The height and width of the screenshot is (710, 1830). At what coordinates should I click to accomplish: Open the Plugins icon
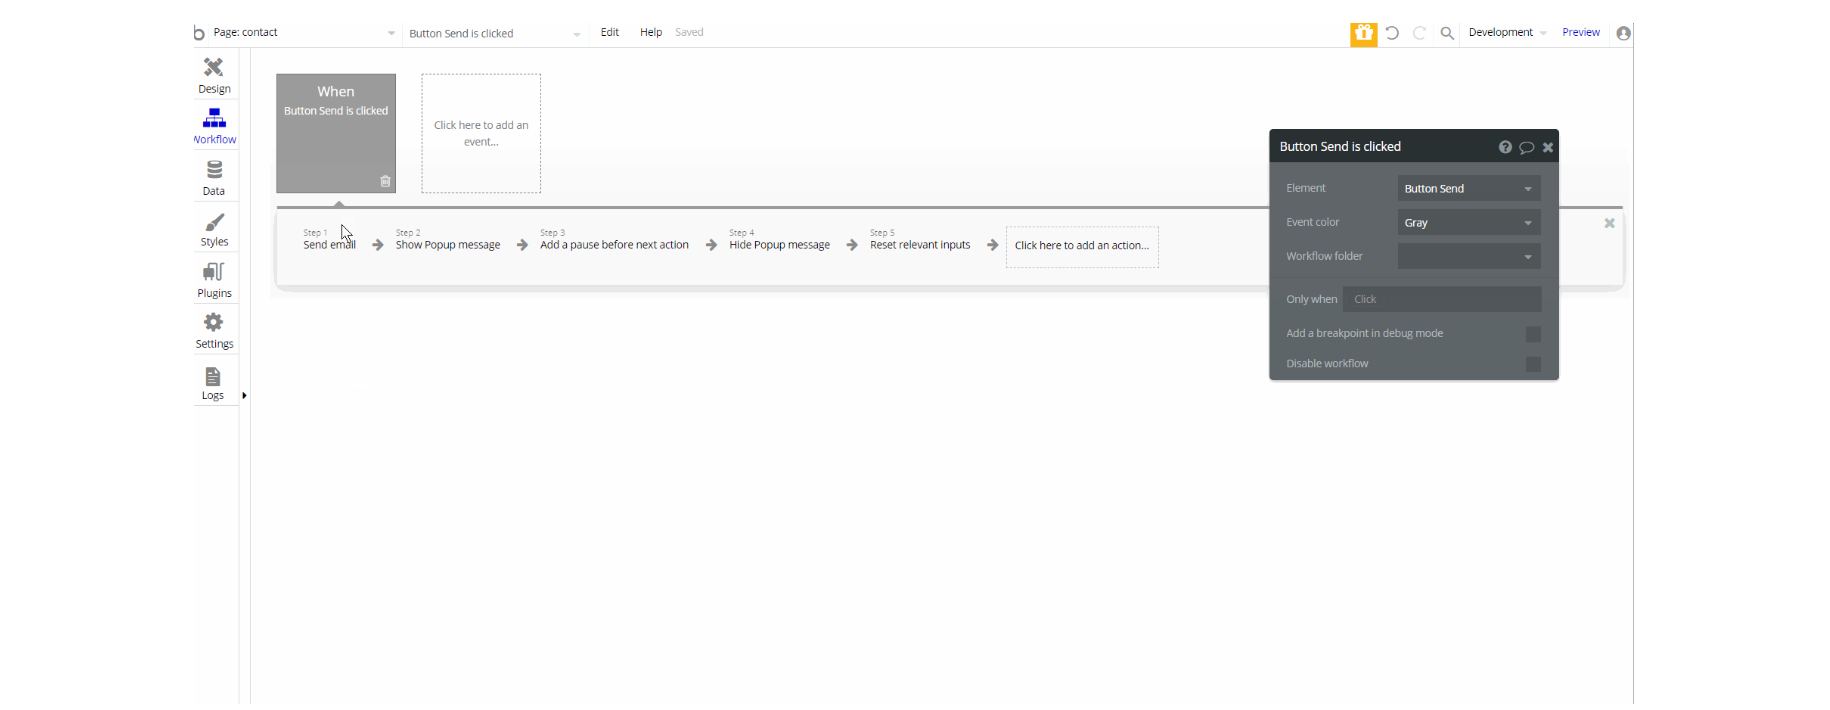214,272
